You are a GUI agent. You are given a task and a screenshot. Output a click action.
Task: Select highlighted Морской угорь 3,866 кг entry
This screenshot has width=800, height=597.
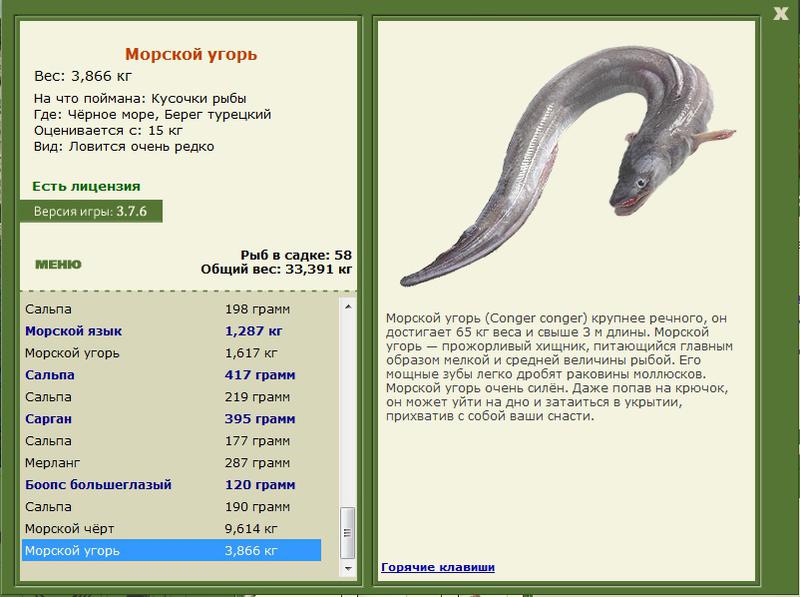(171, 551)
